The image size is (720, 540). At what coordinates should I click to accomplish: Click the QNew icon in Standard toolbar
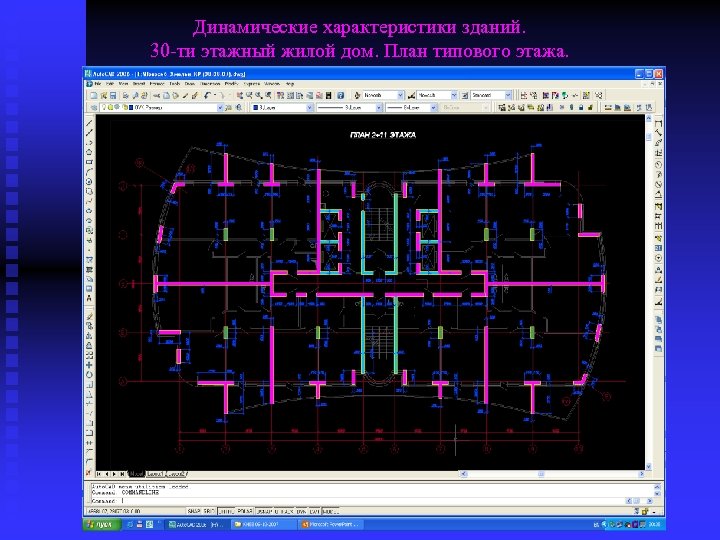(x=94, y=95)
